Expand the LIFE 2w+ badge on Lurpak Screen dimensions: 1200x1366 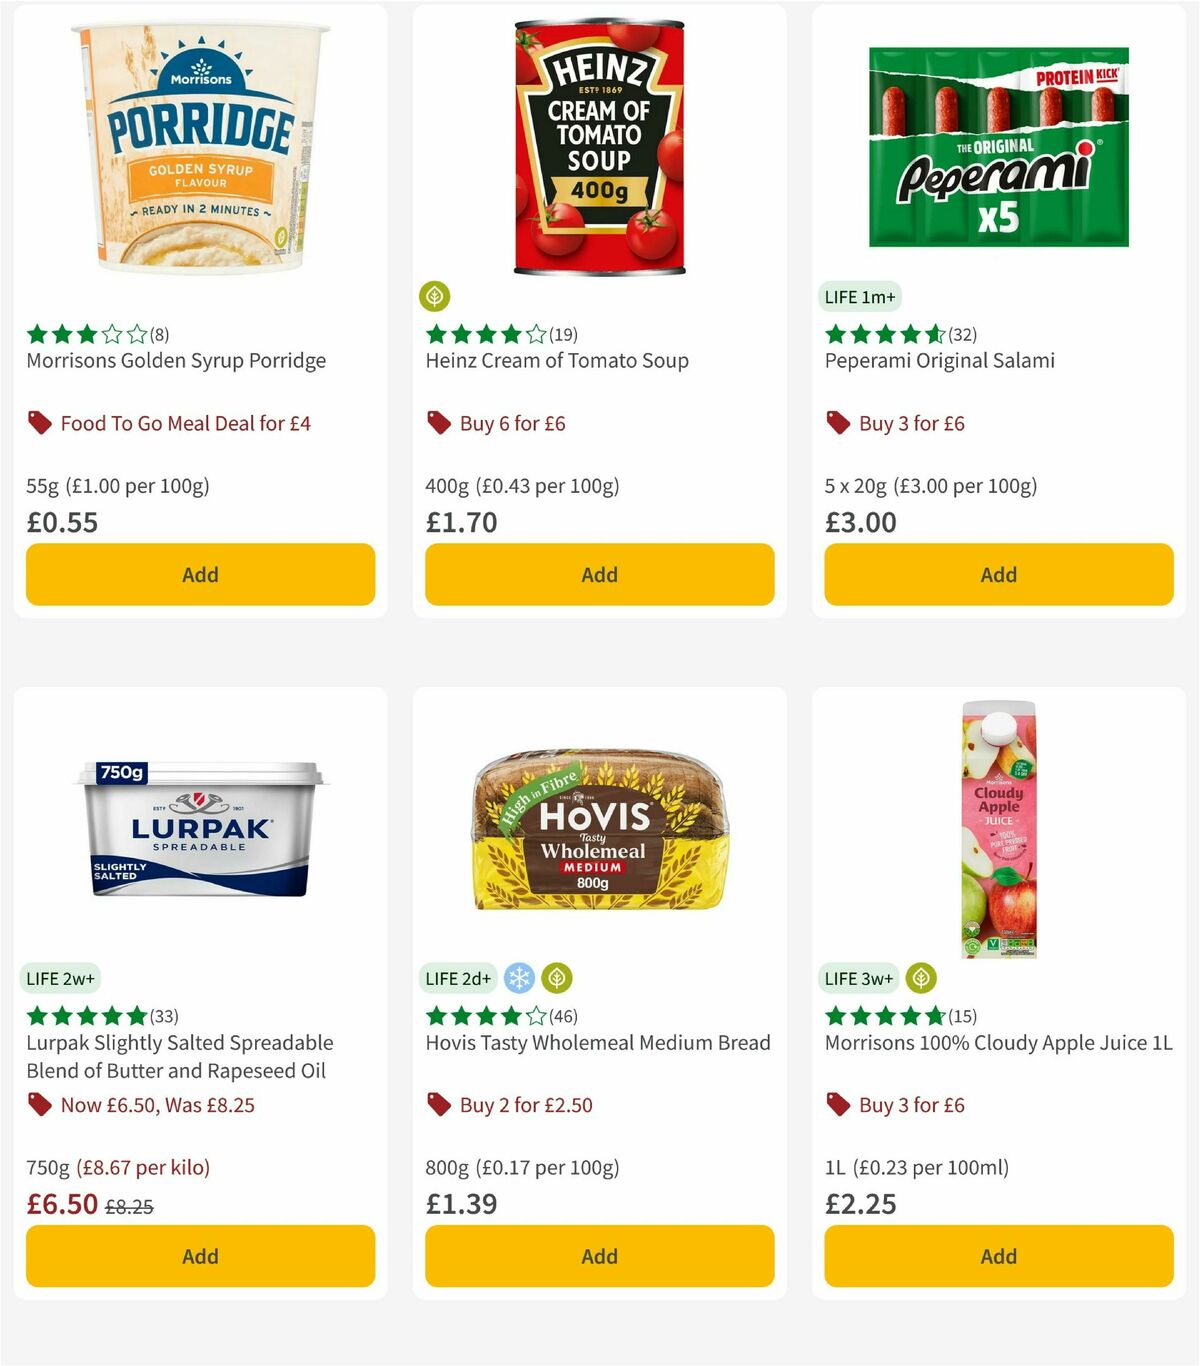pyautogui.click(x=60, y=978)
